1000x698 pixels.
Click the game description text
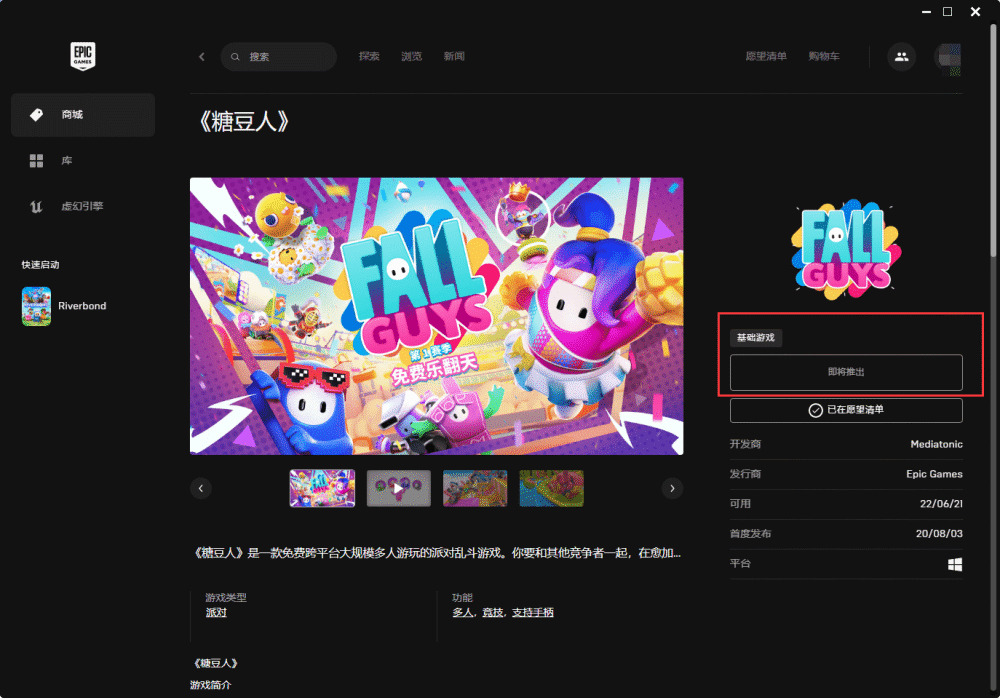pos(437,553)
